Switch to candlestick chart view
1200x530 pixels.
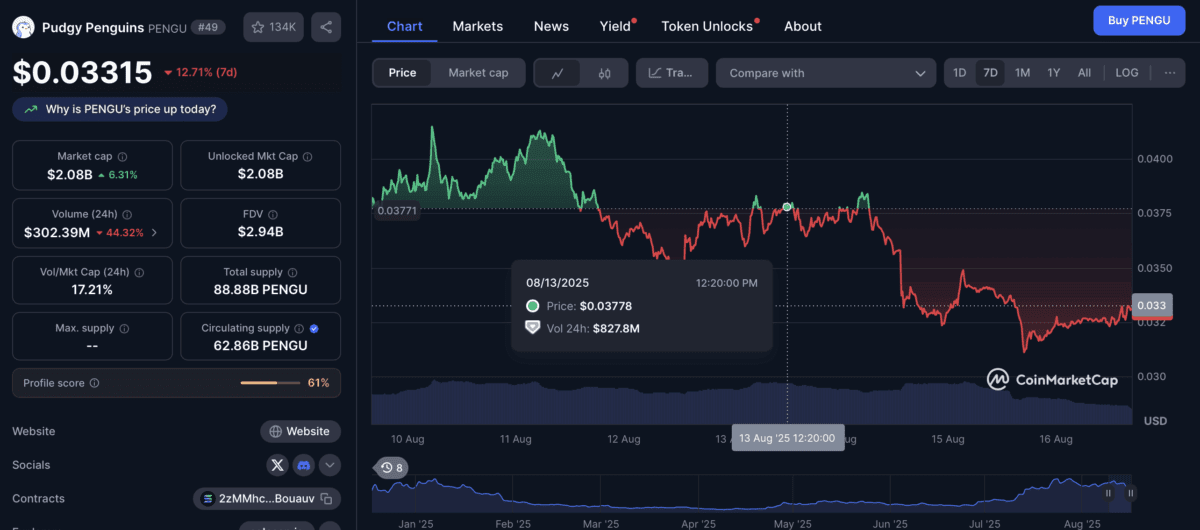[604, 73]
